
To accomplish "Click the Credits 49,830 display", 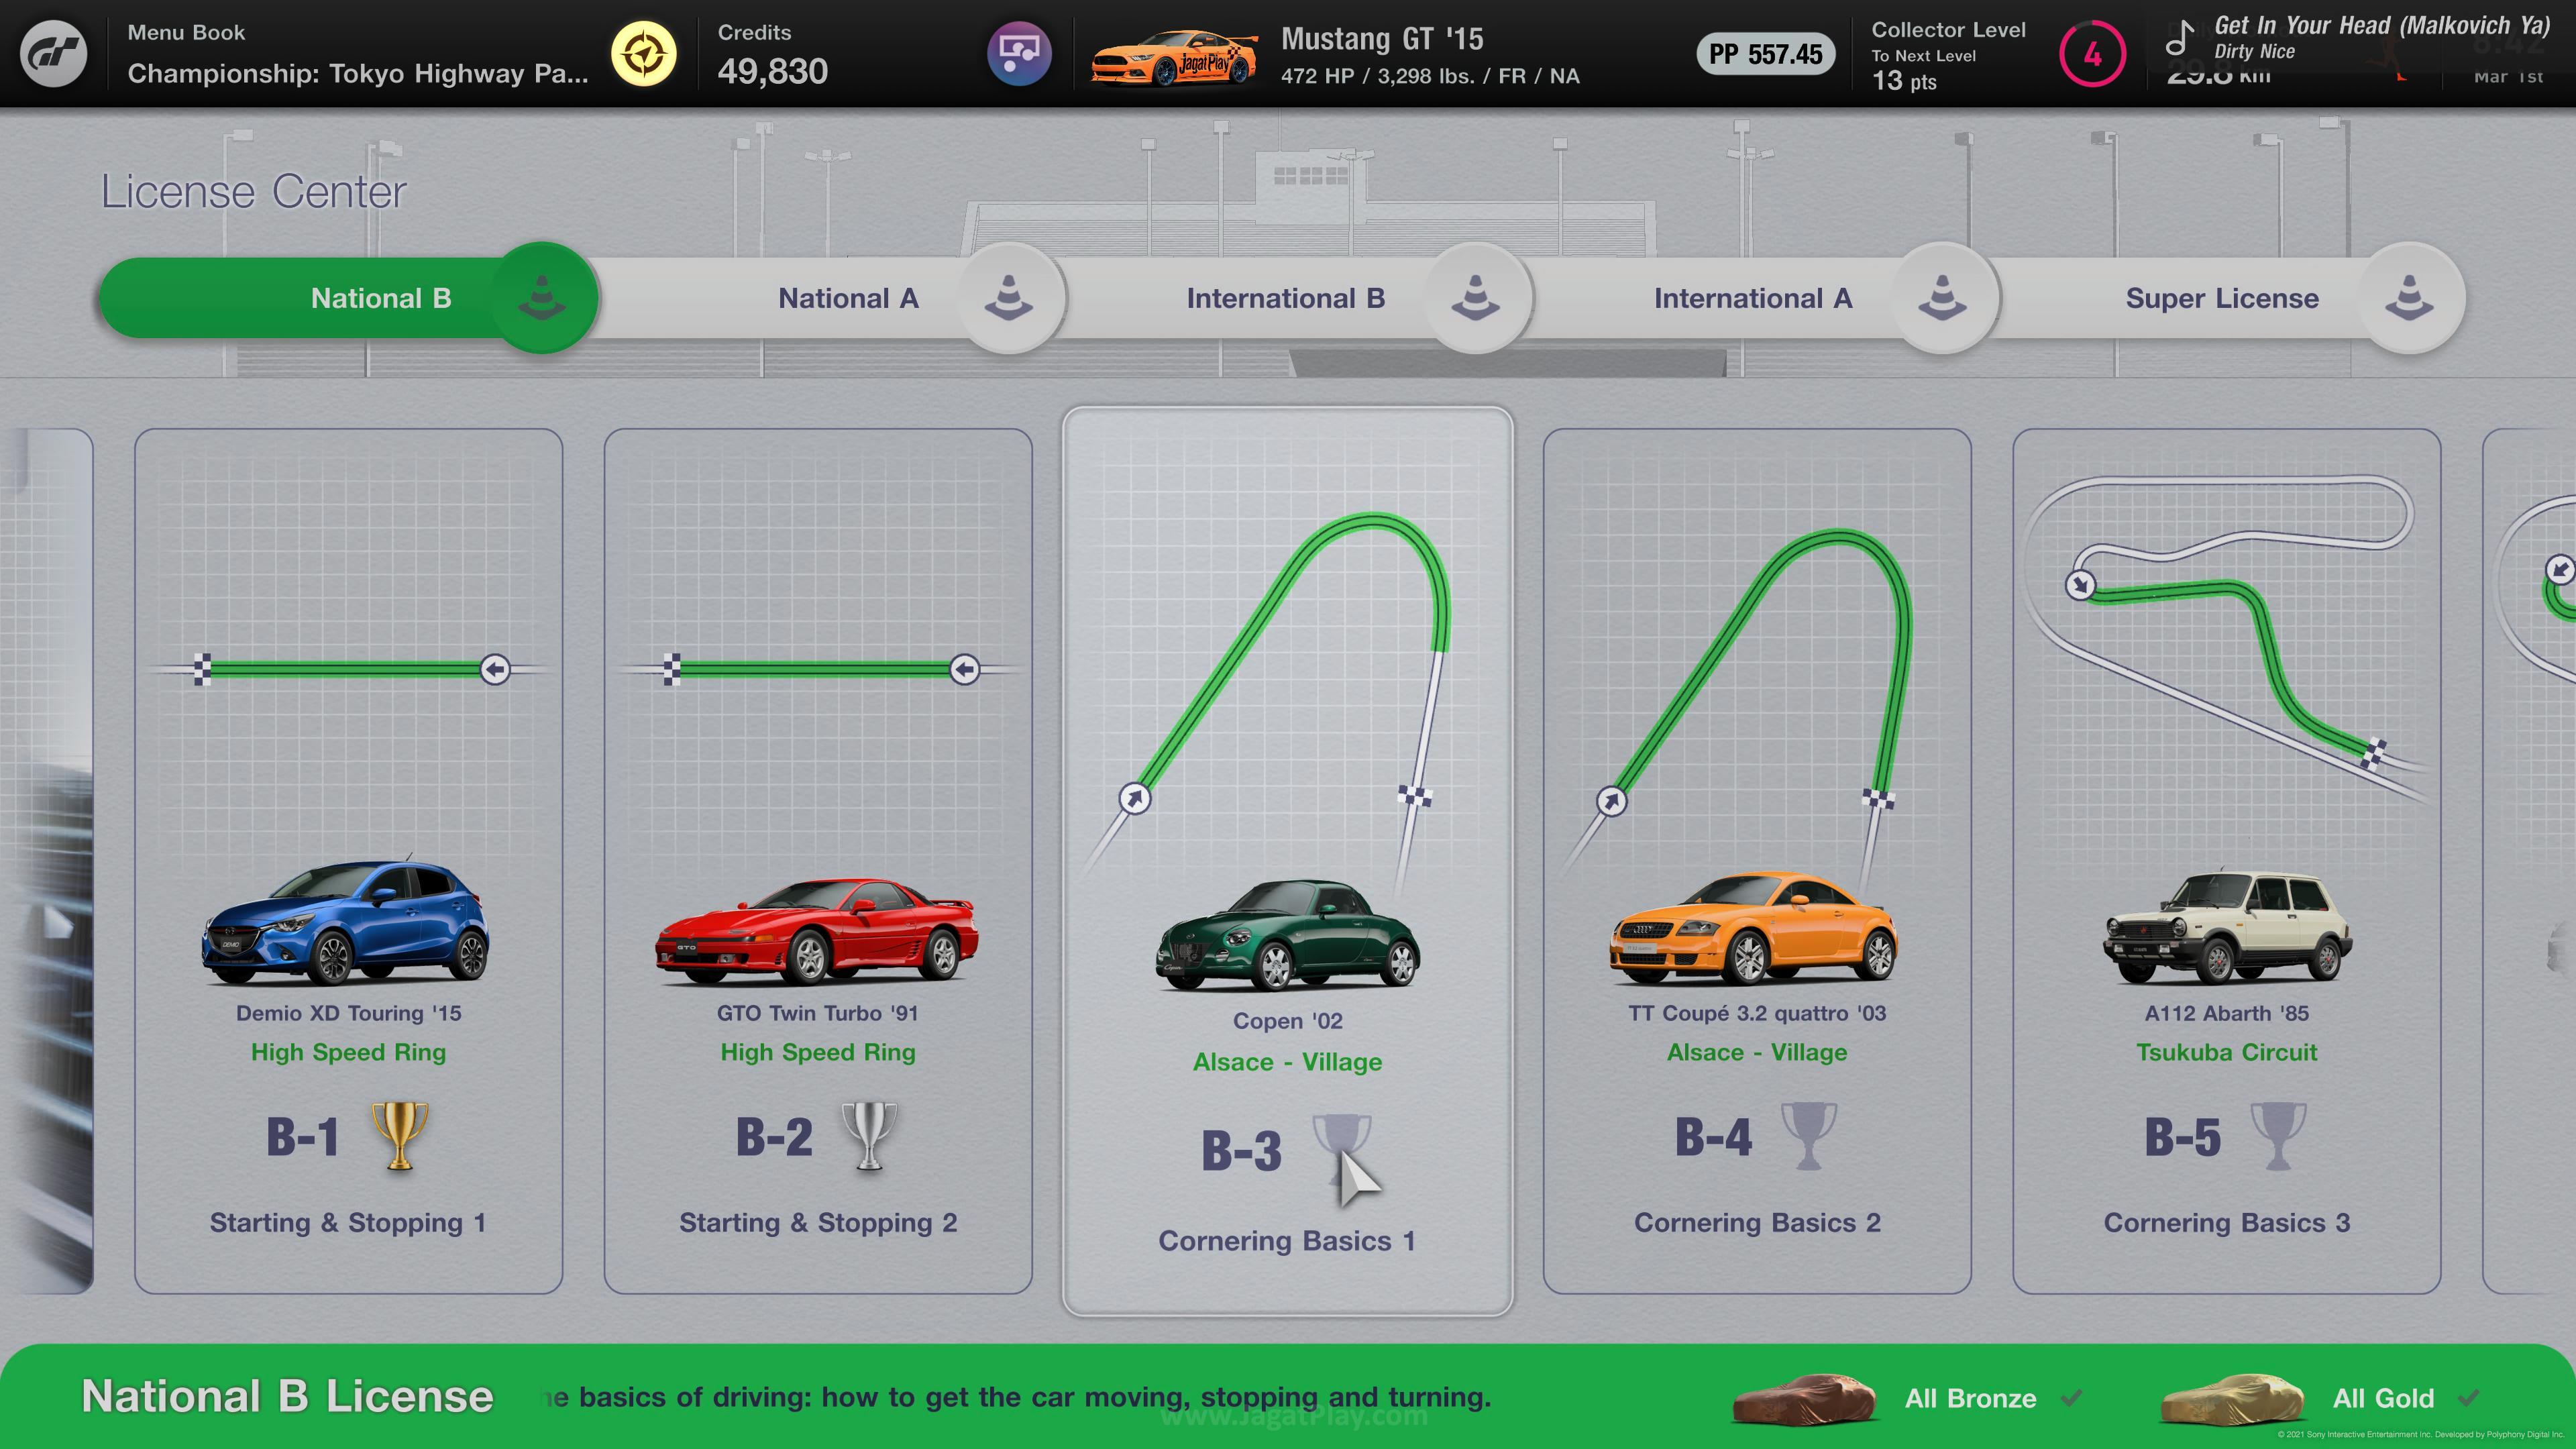I will 772,54.
